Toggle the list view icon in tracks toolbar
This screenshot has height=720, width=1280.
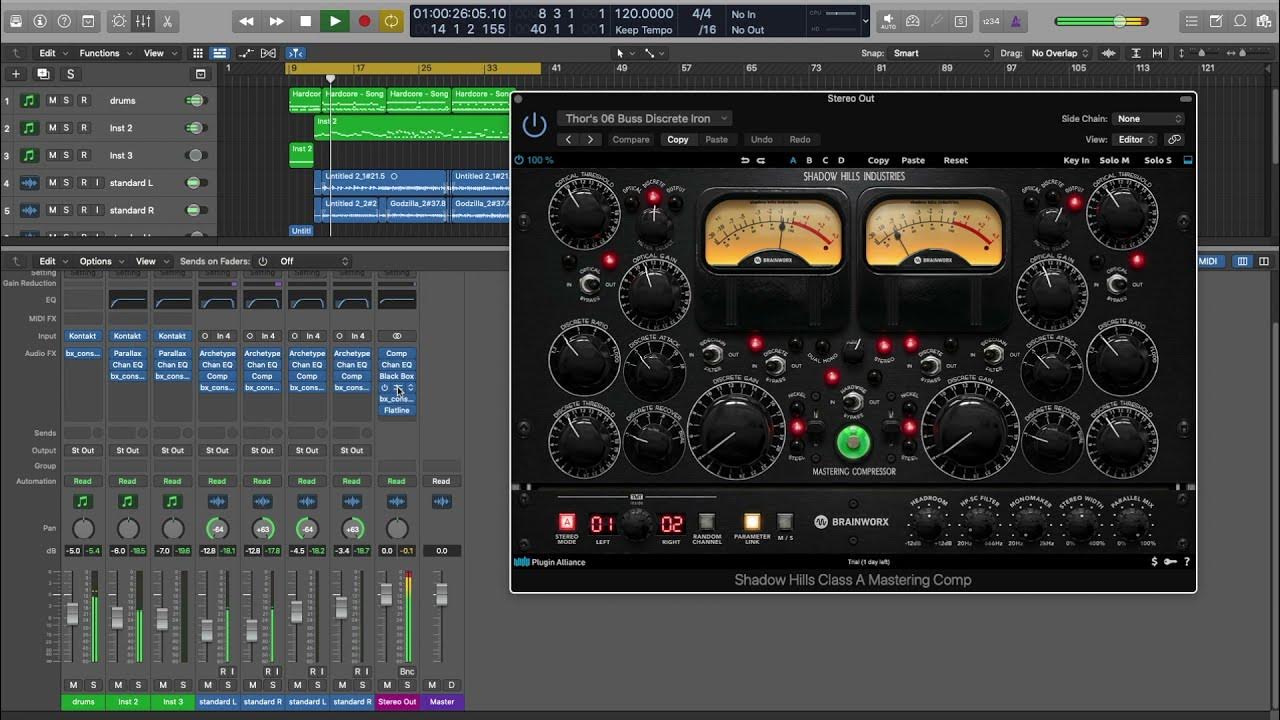click(x=219, y=53)
